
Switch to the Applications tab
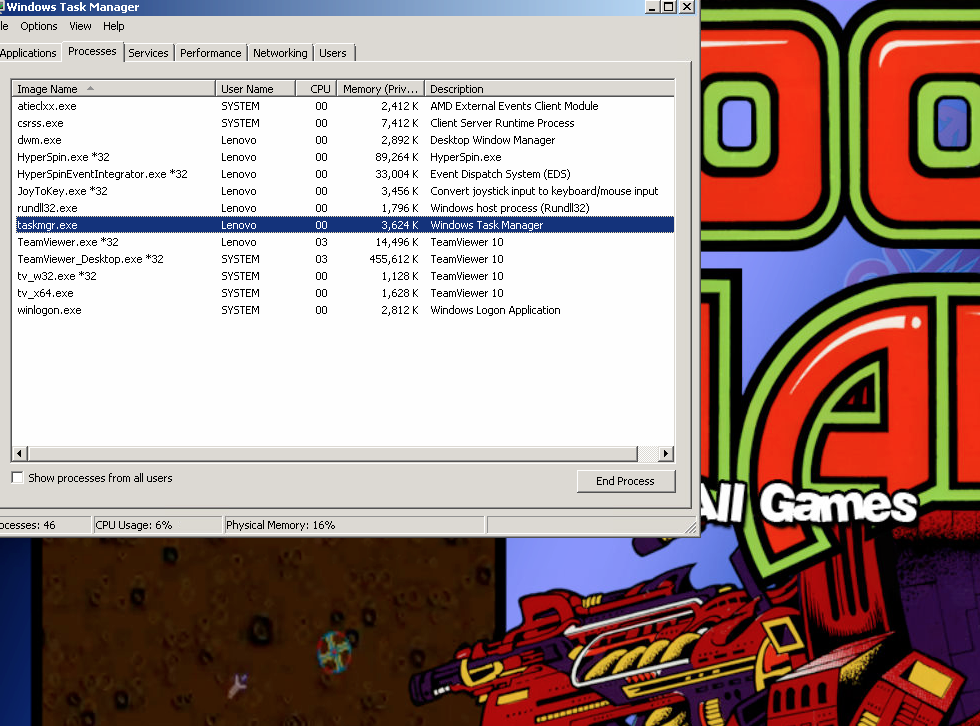28,53
